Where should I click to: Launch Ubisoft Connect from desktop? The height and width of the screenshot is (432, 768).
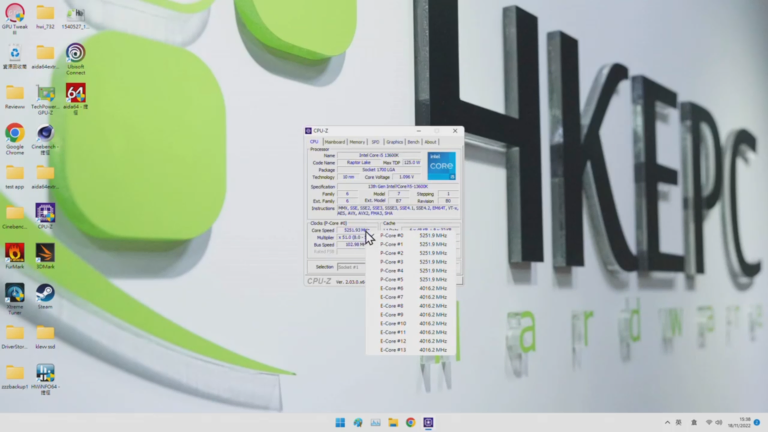[75, 59]
